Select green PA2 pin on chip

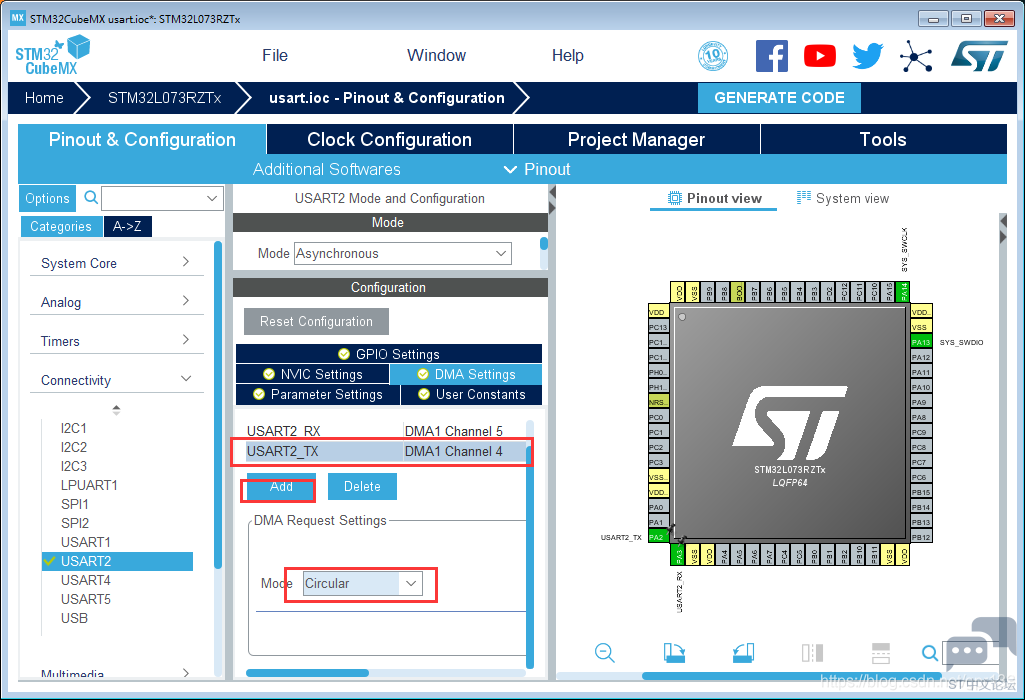point(658,537)
